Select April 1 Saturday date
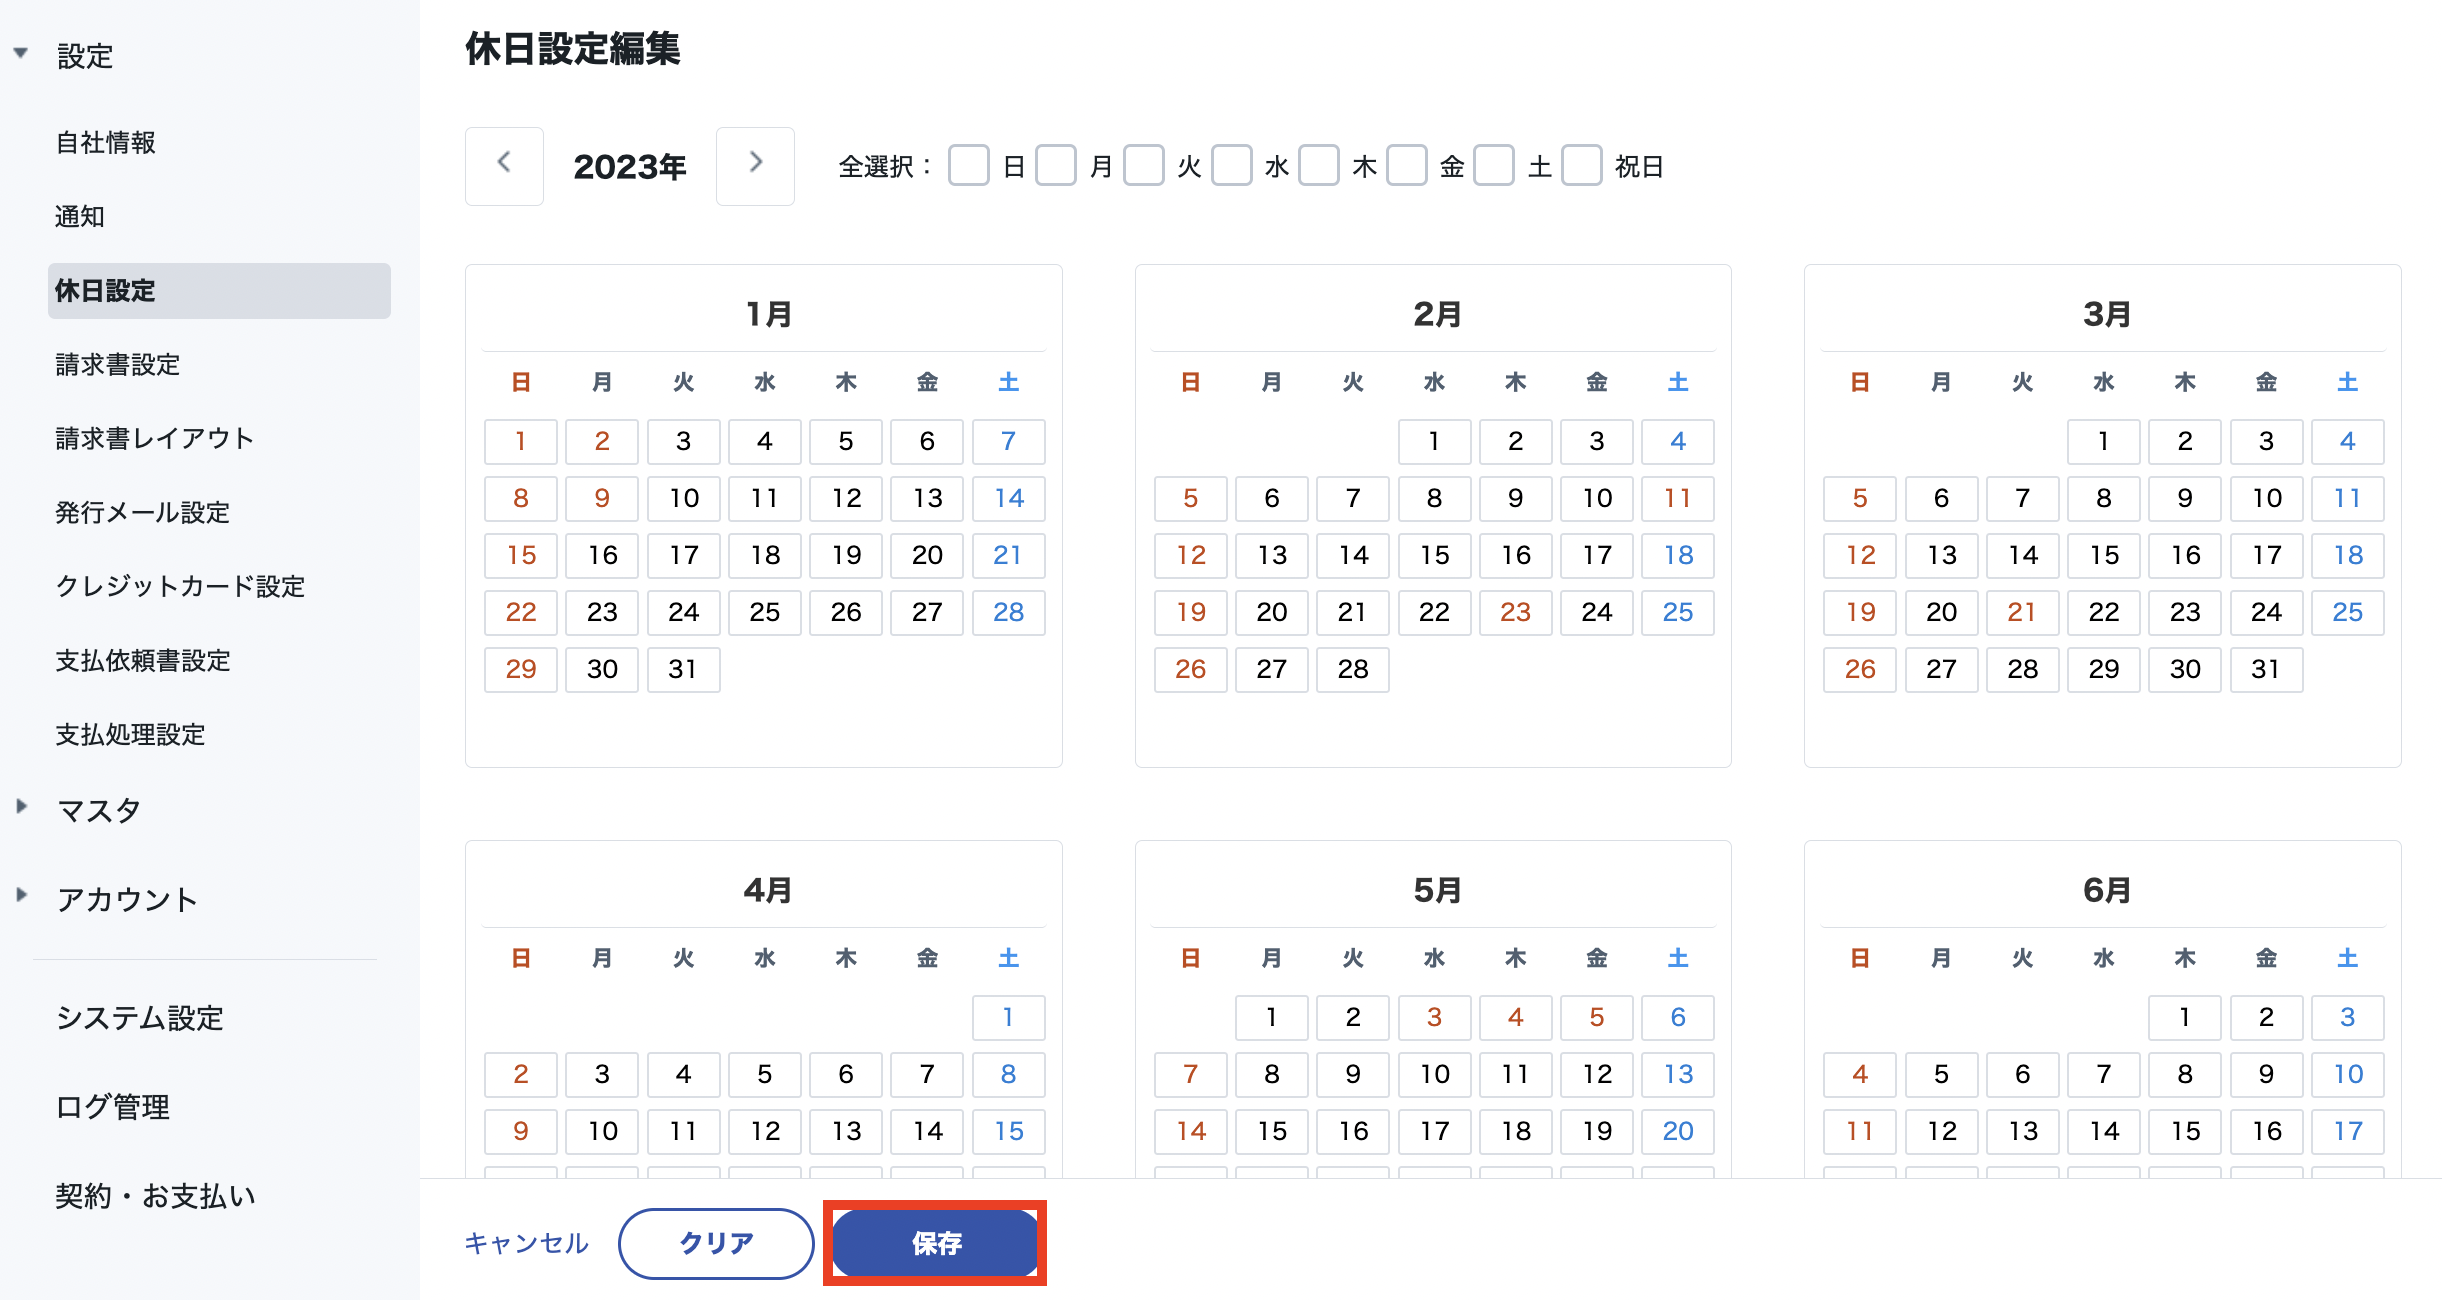 click(x=1008, y=1017)
